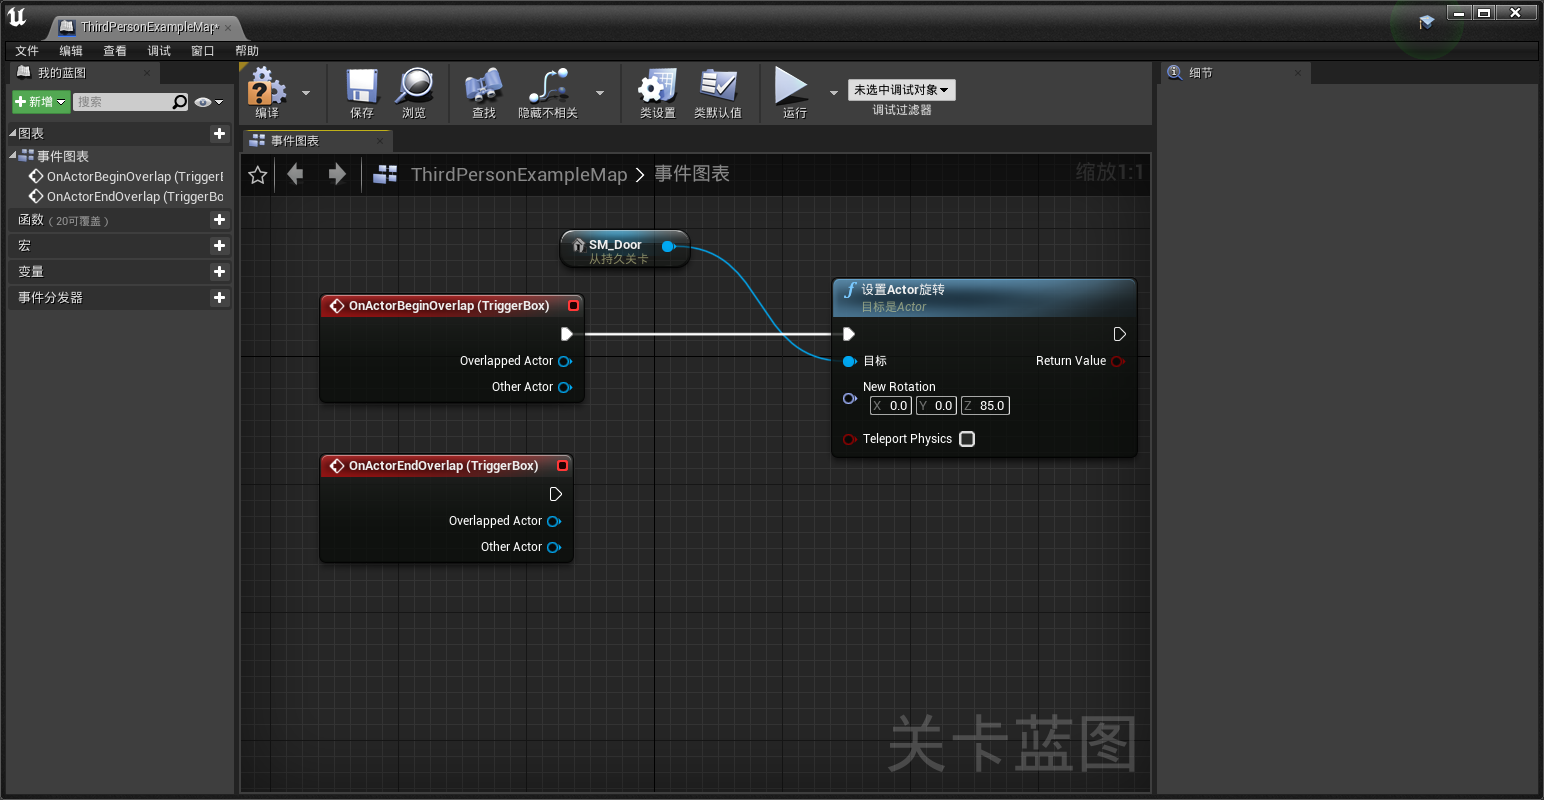1544x800 pixels.
Task: Click the tutorial graduation cap icon
Action: 1426,22
